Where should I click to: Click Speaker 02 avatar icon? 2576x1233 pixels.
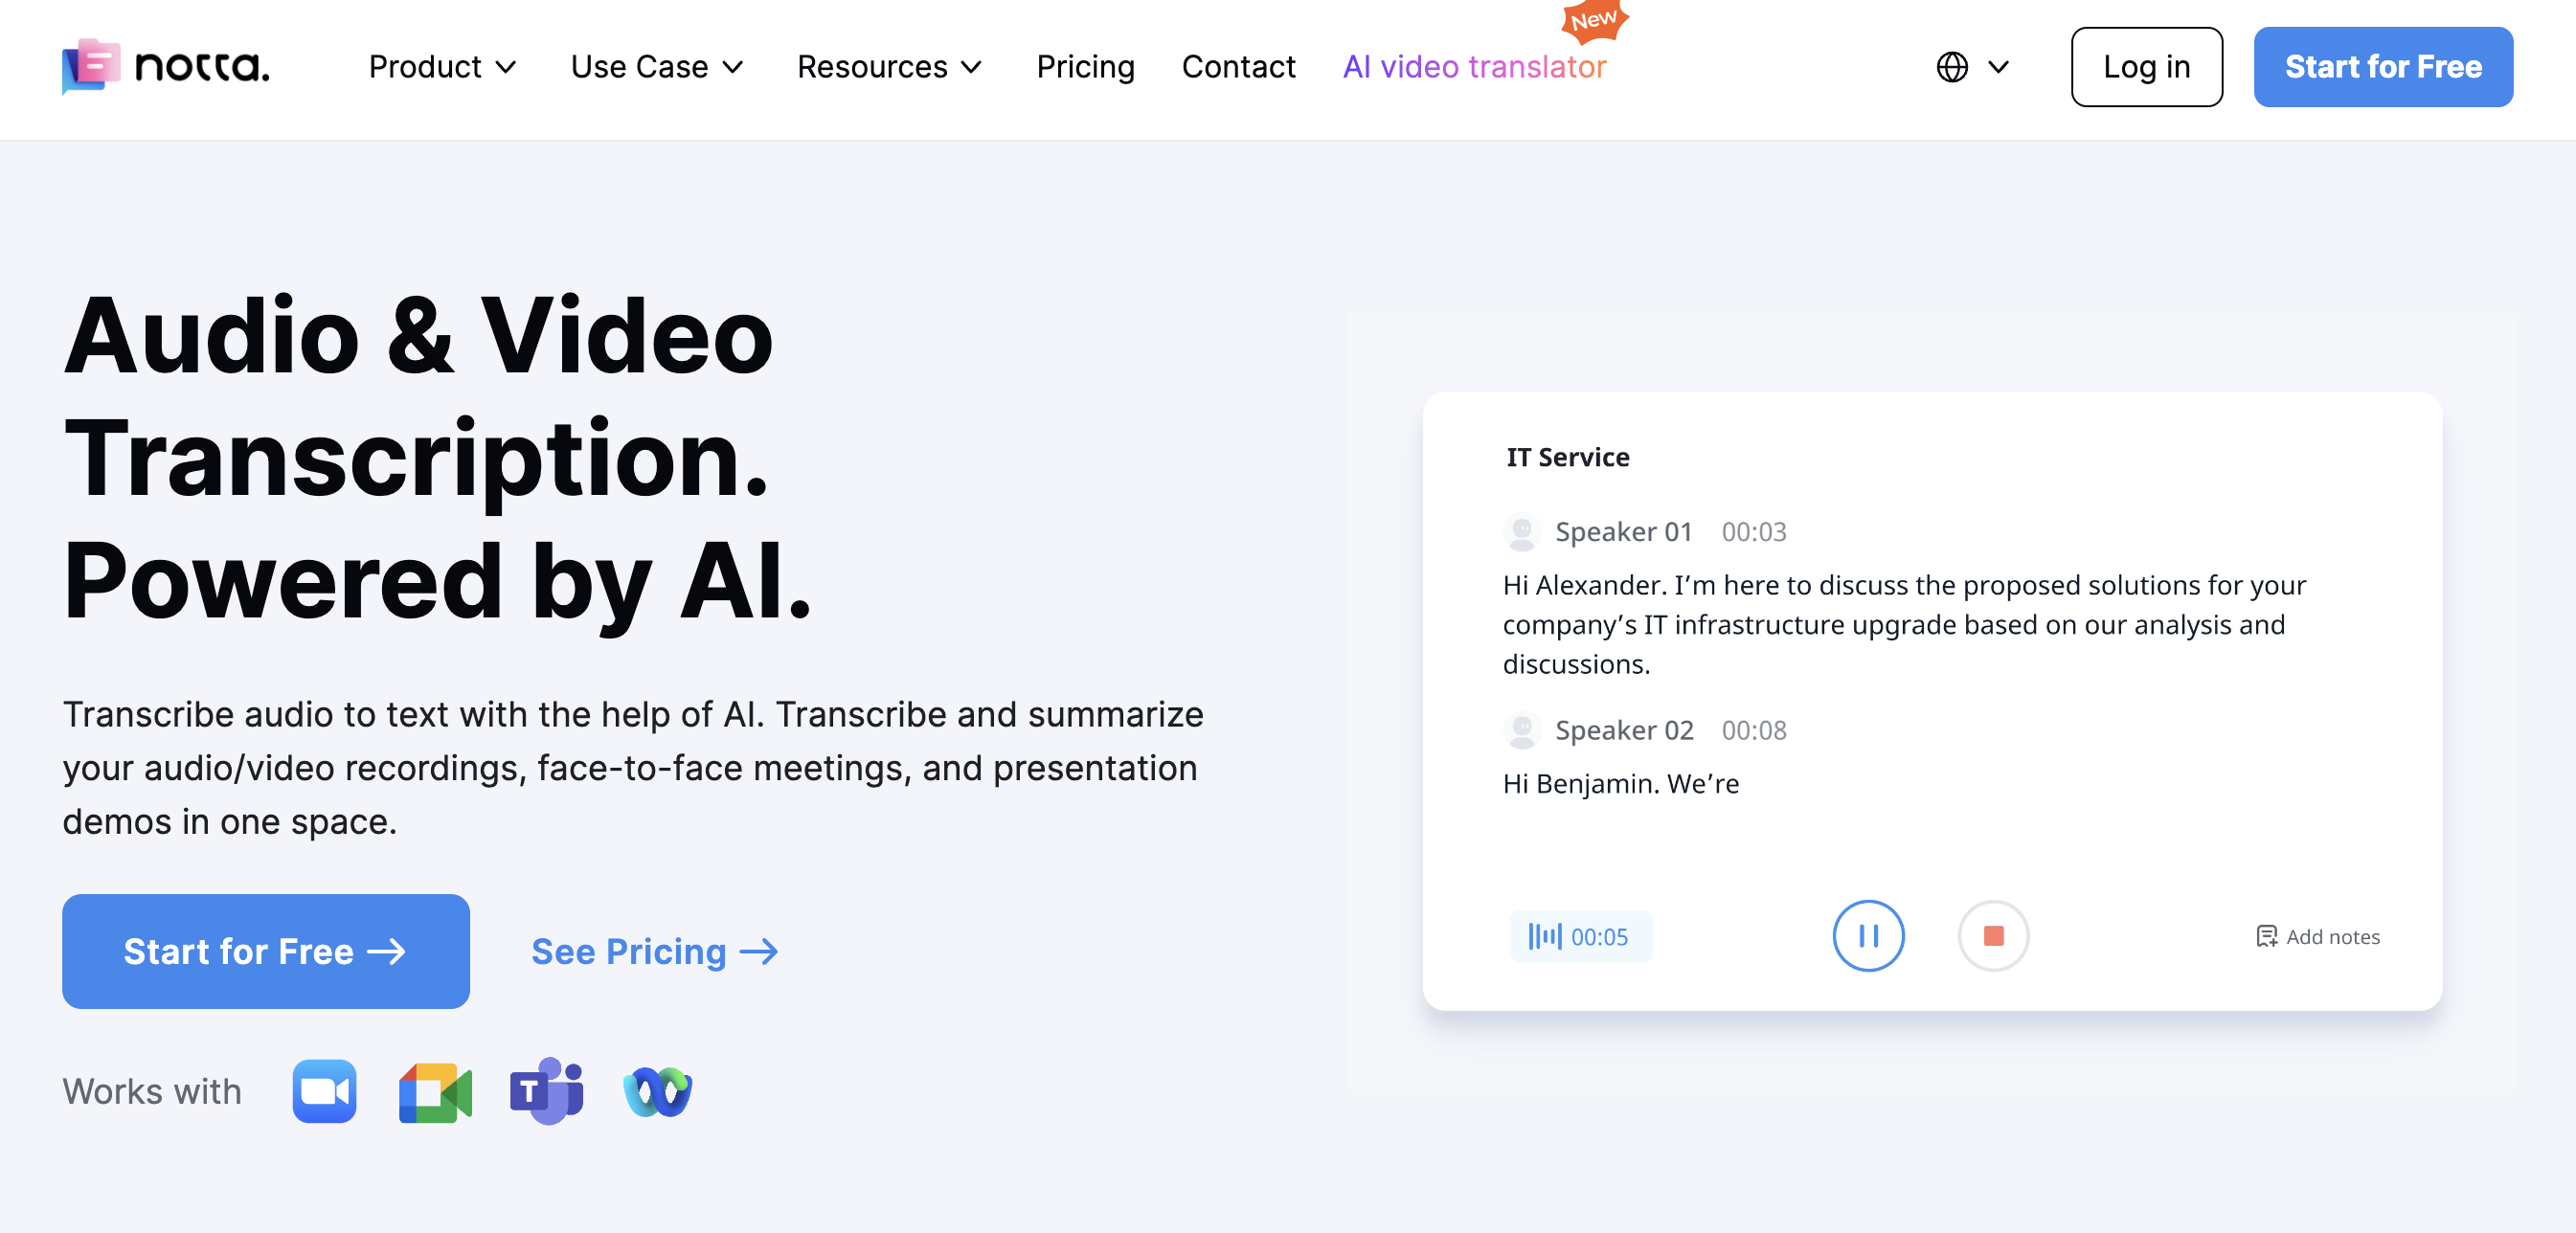[x=1522, y=730]
